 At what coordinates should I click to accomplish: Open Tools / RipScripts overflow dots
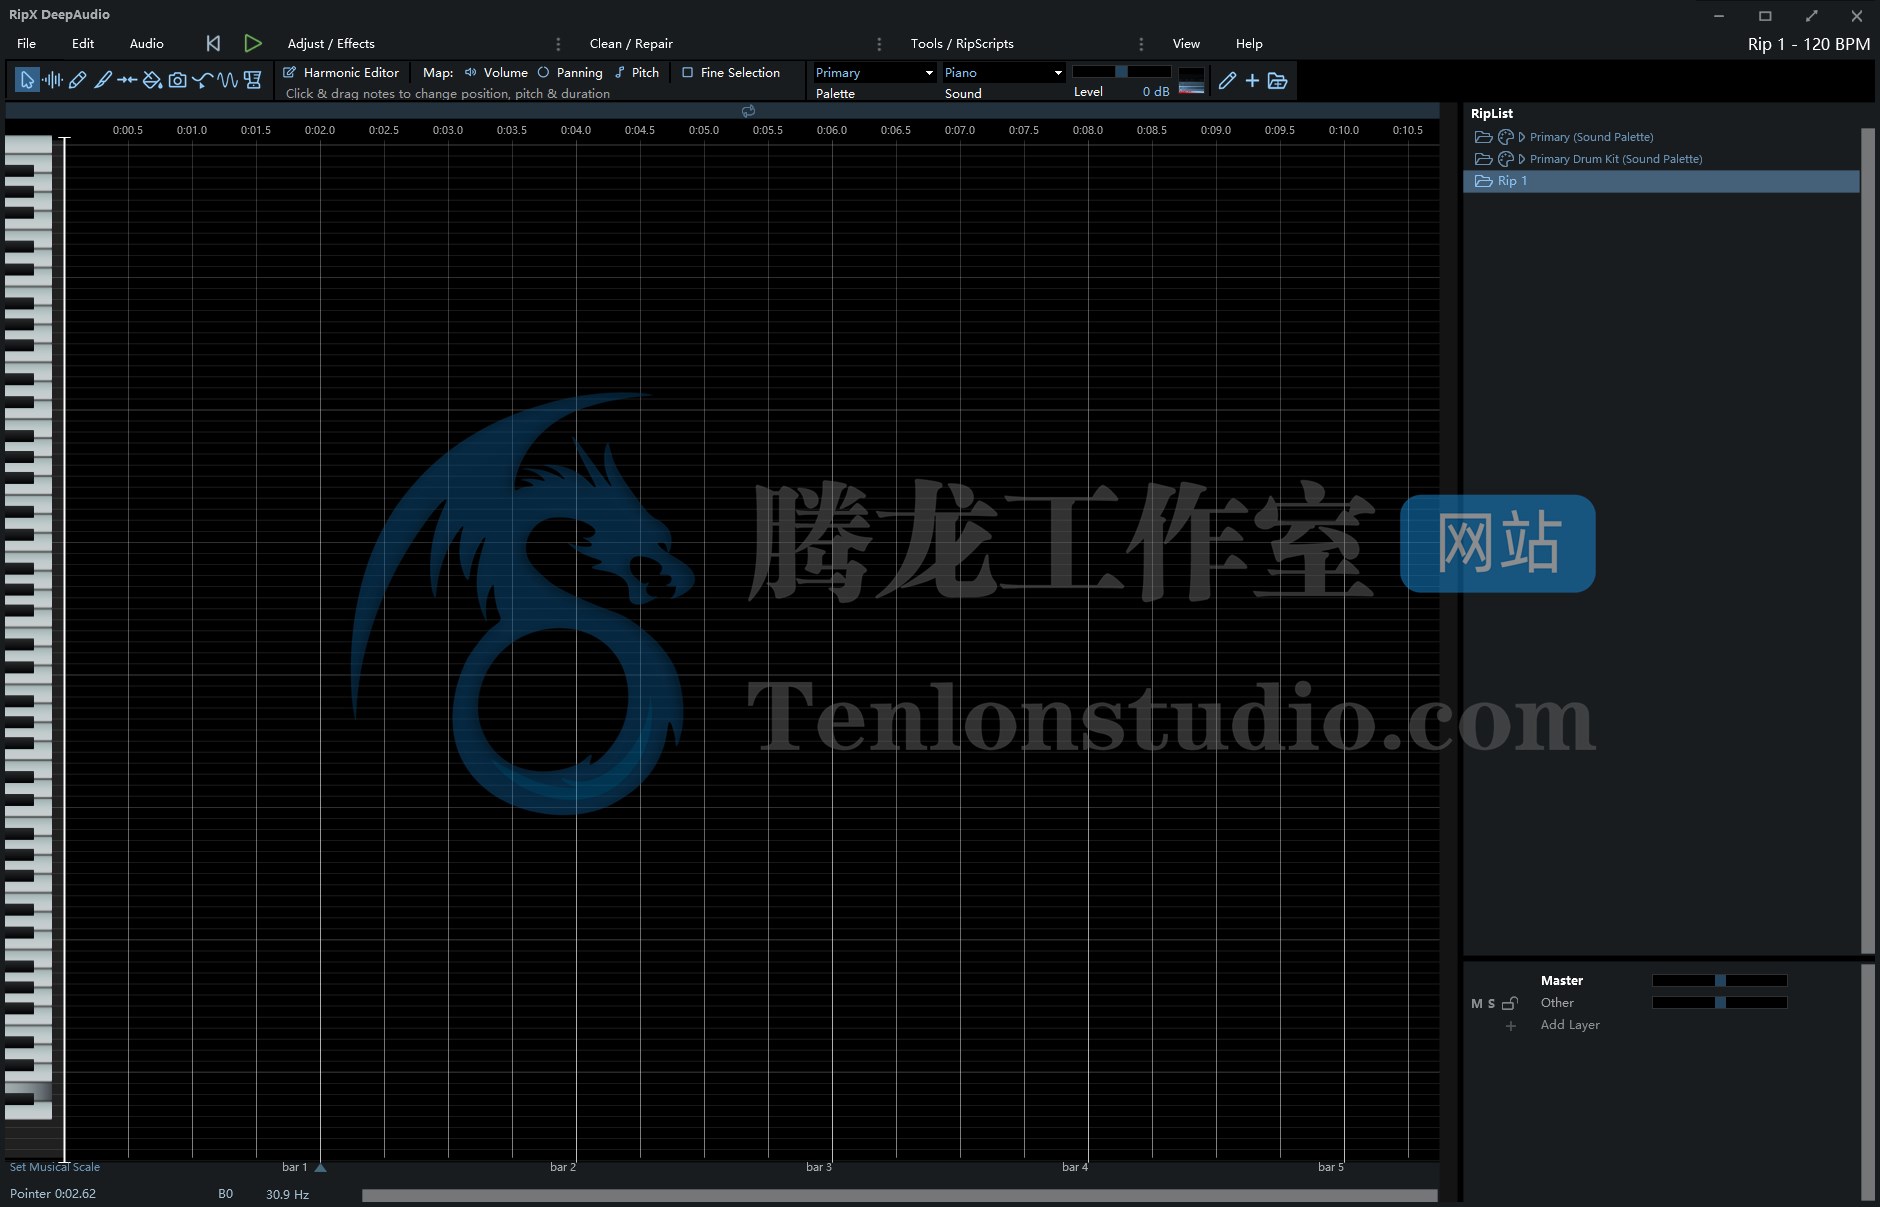click(1141, 44)
